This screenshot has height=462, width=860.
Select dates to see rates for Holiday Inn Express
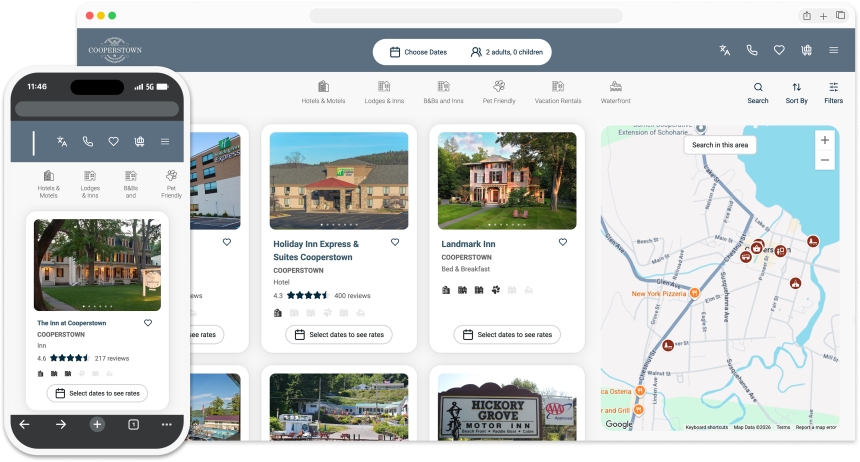pyautogui.click(x=339, y=335)
